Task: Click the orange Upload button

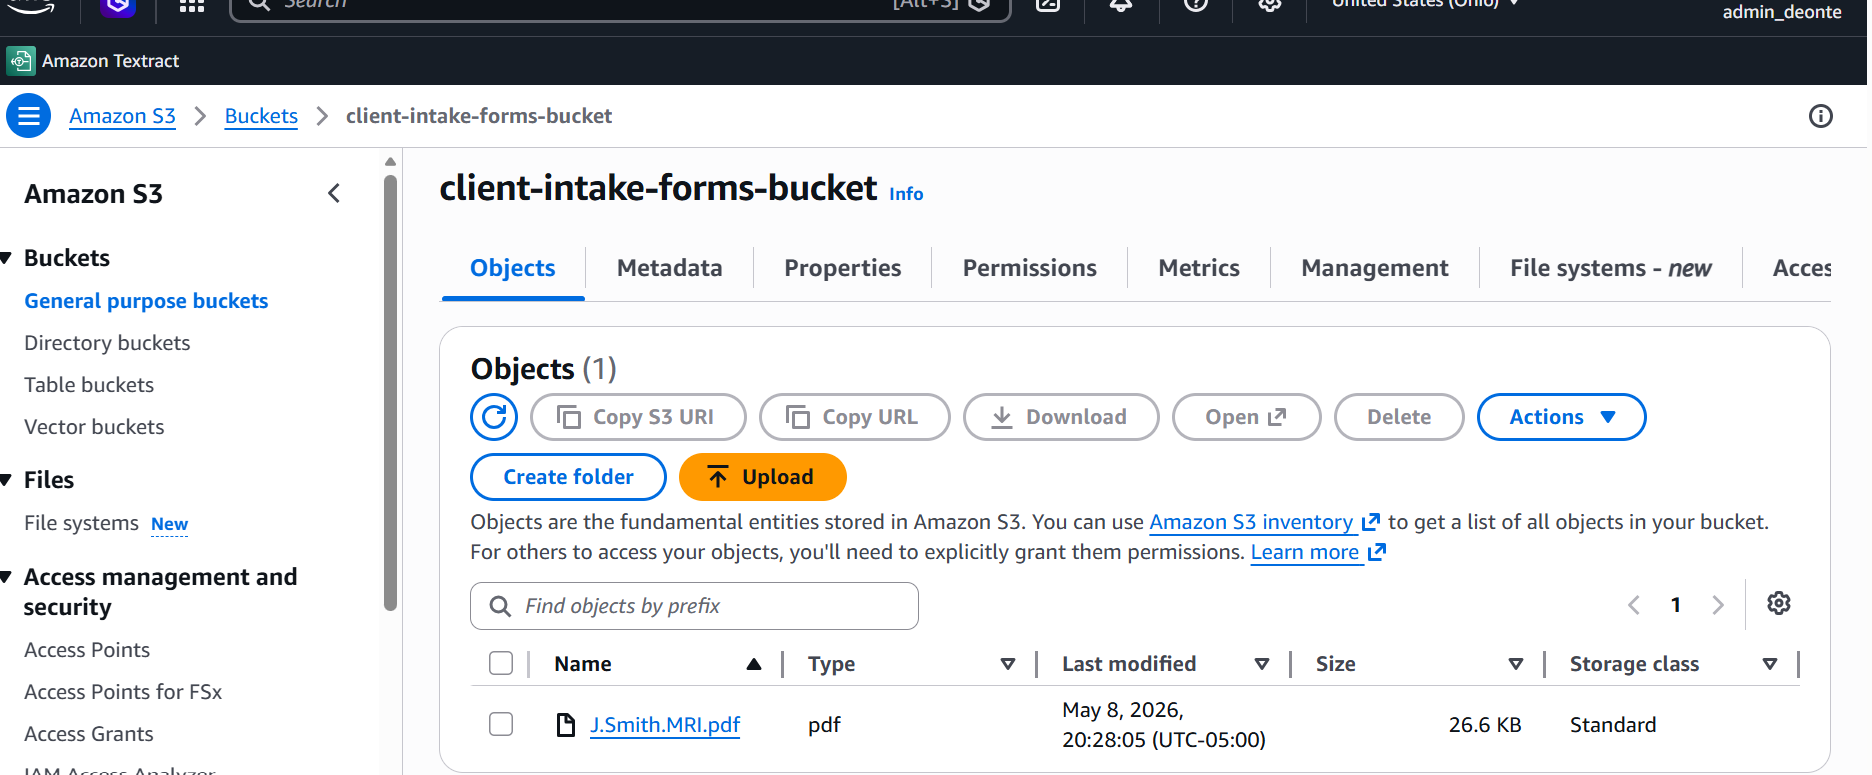Action: pyautogui.click(x=763, y=477)
